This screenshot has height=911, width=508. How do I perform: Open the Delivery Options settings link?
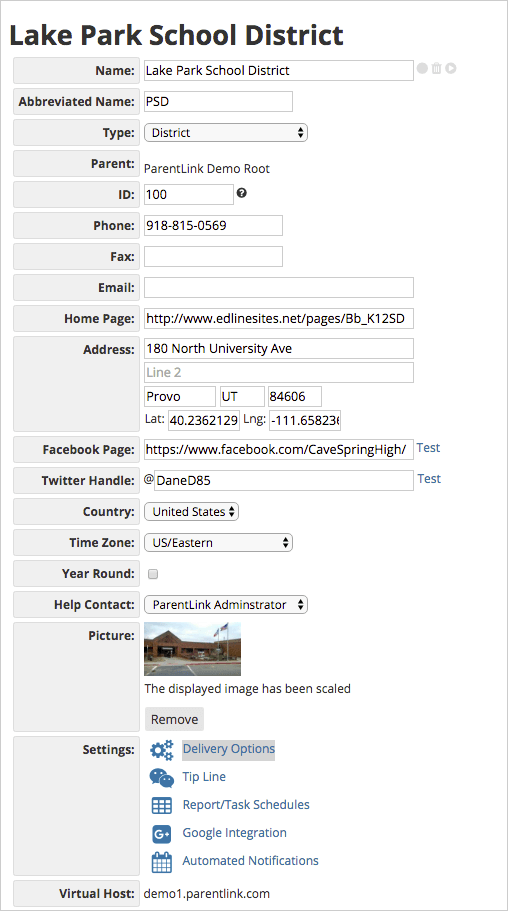(x=228, y=749)
